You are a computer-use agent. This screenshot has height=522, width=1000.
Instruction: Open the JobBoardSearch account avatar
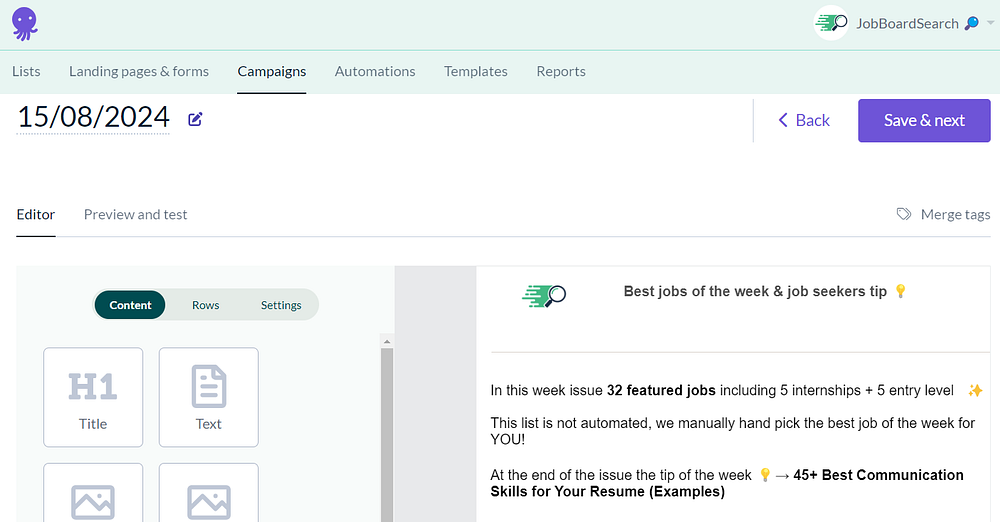831,23
